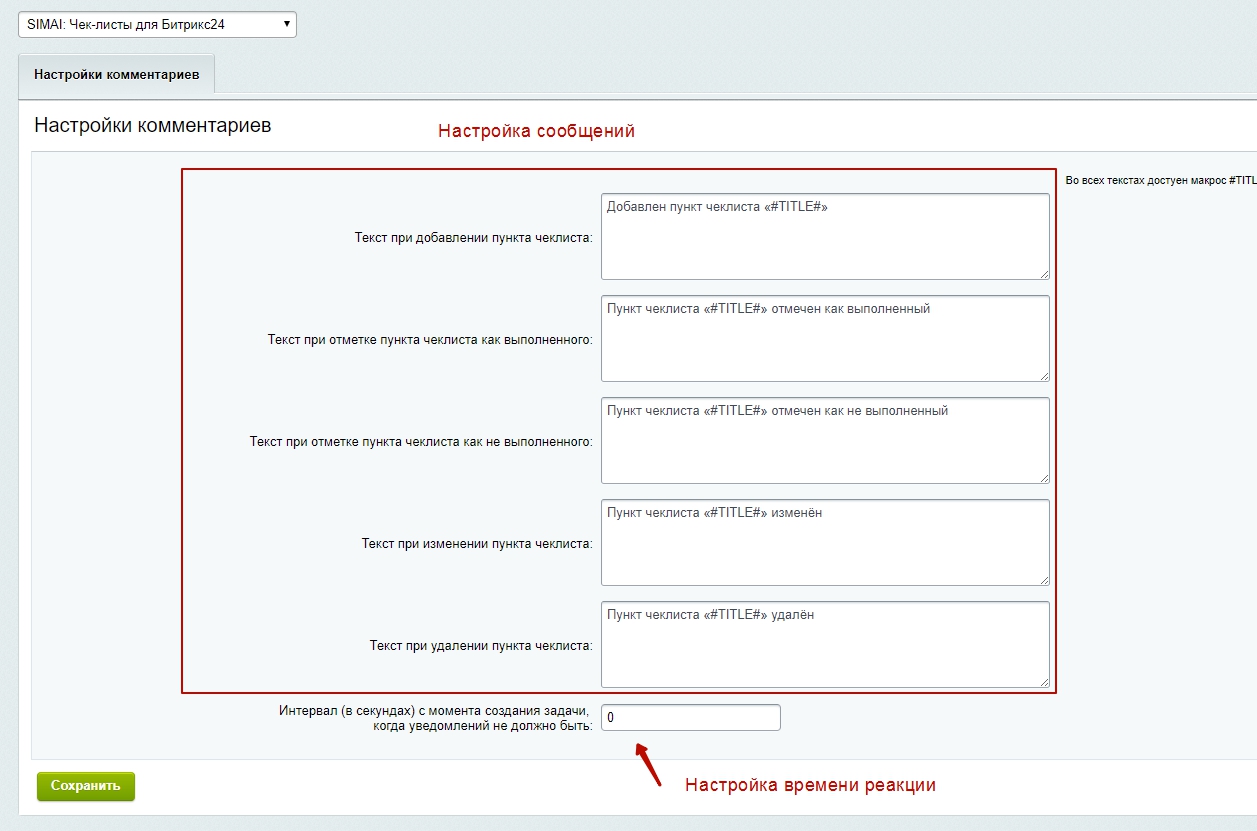Screen dimensions: 1257x831
Task: Click label «Текст при удалении пункта чеклиста»
Action: [481, 646]
